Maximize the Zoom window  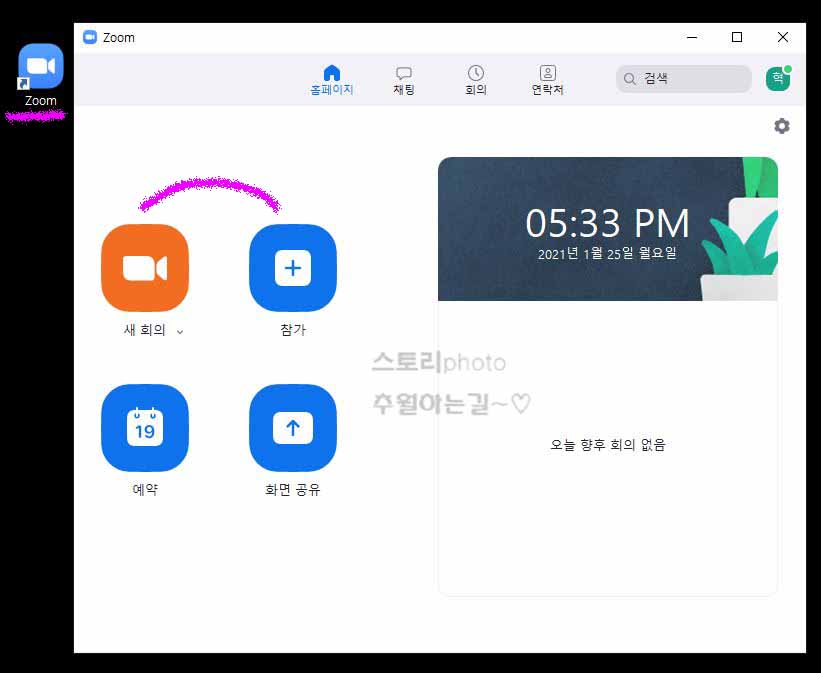737,37
